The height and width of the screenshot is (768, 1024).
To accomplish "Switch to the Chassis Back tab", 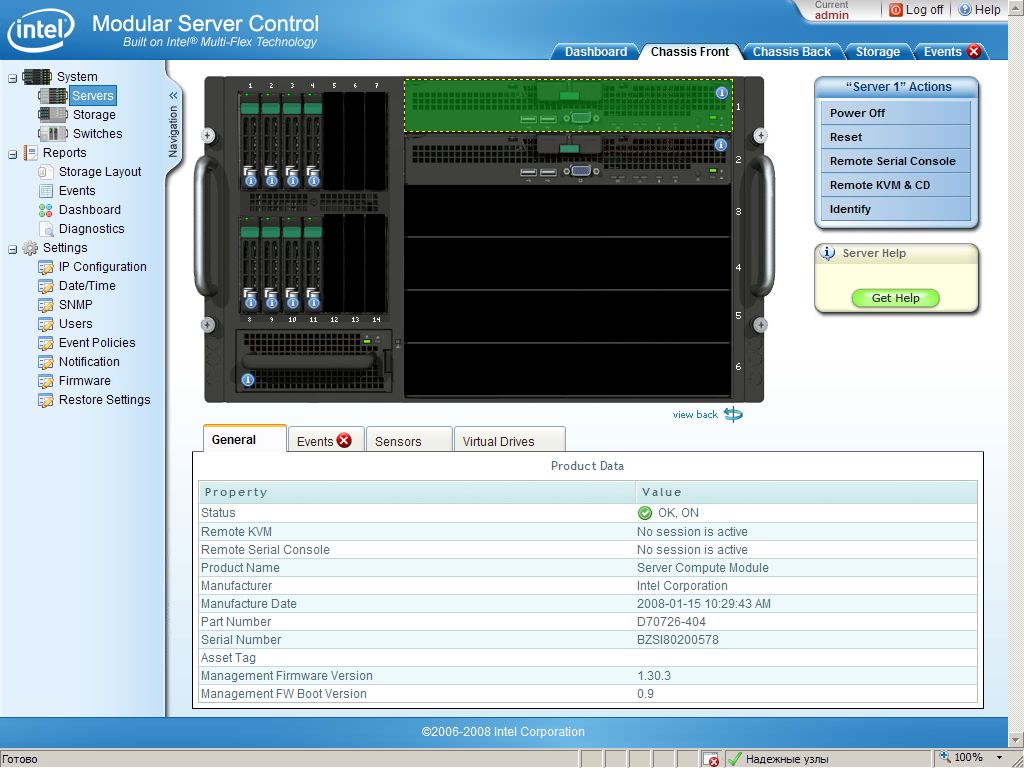I will 791,52.
